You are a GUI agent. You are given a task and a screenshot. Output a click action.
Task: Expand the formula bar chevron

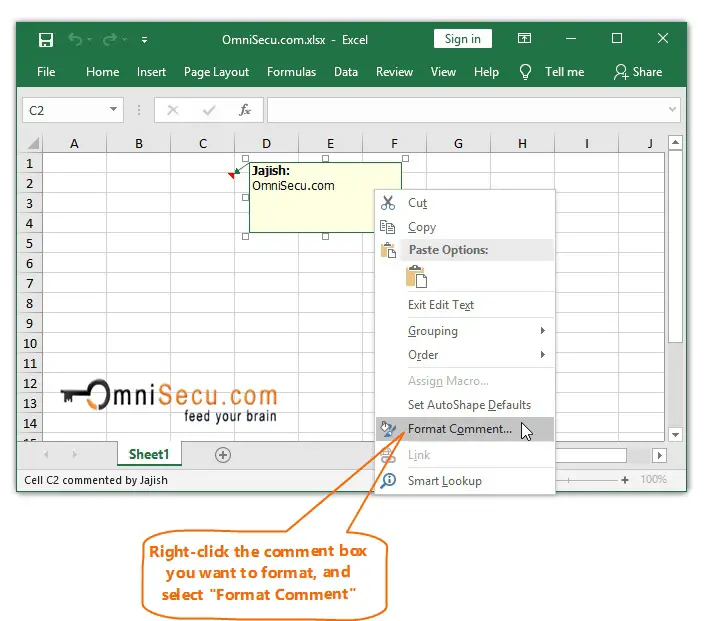pos(672,109)
